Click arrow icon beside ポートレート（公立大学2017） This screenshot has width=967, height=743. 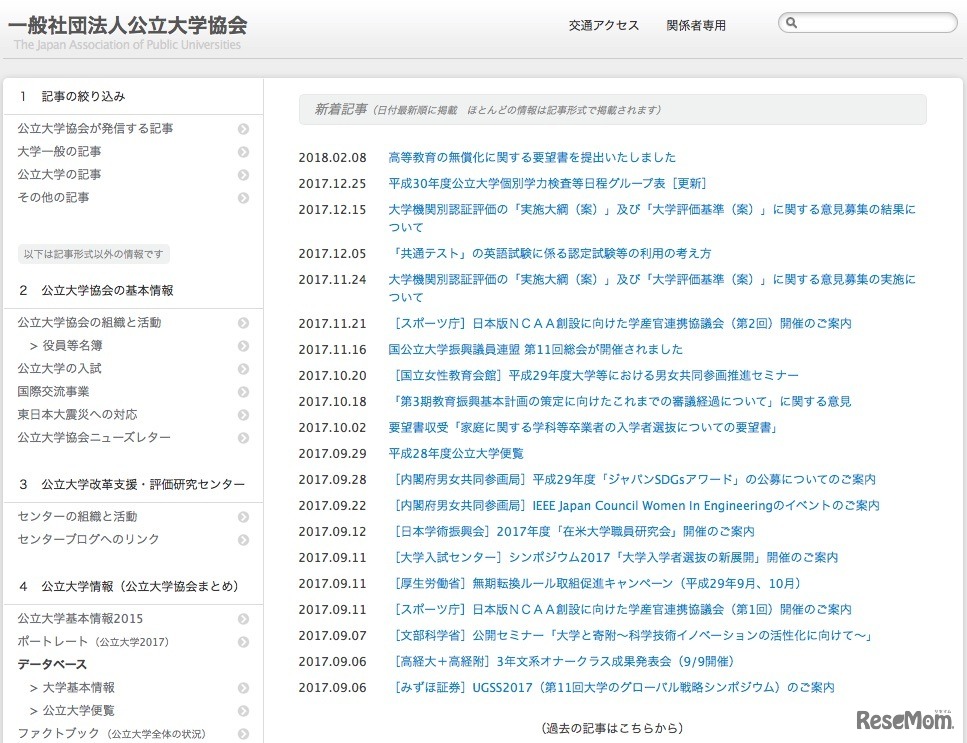point(244,641)
